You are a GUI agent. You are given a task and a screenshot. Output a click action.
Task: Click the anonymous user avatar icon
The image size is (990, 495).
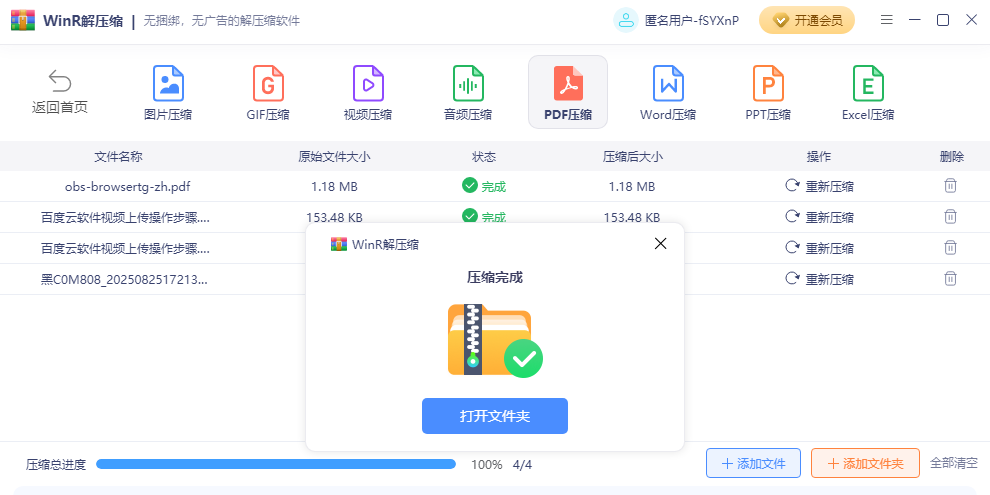(x=626, y=20)
